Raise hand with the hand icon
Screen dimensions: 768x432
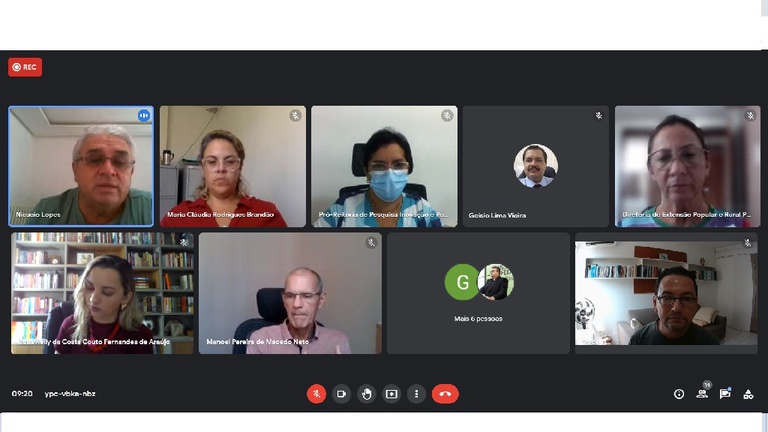[x=366, y=394]
